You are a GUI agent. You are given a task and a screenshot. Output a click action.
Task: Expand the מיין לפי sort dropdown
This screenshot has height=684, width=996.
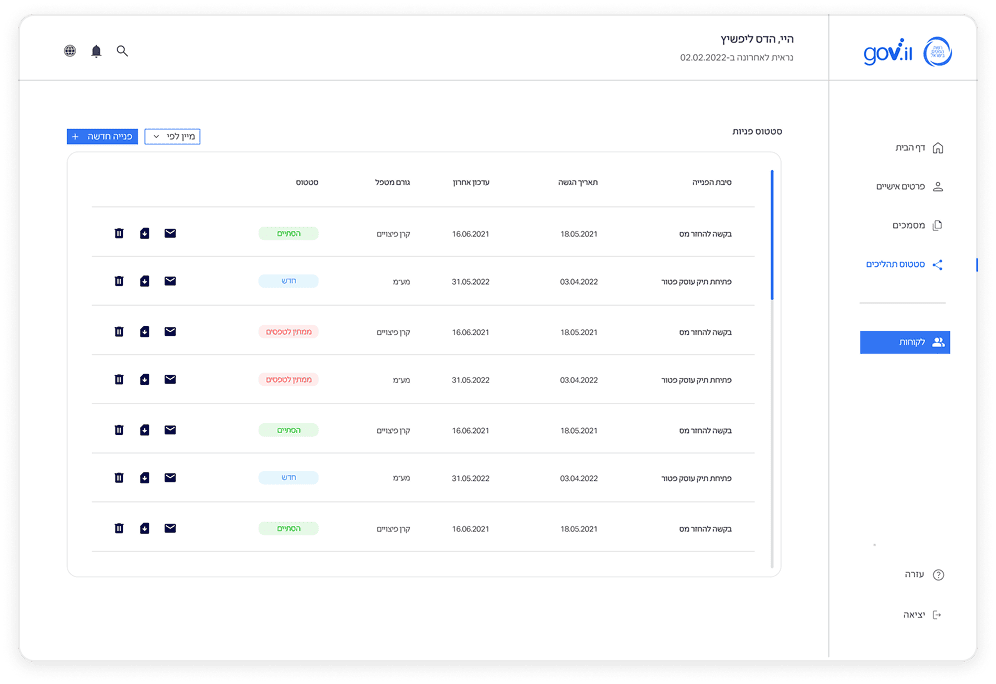pyautogui.click(x=172, y=137)
